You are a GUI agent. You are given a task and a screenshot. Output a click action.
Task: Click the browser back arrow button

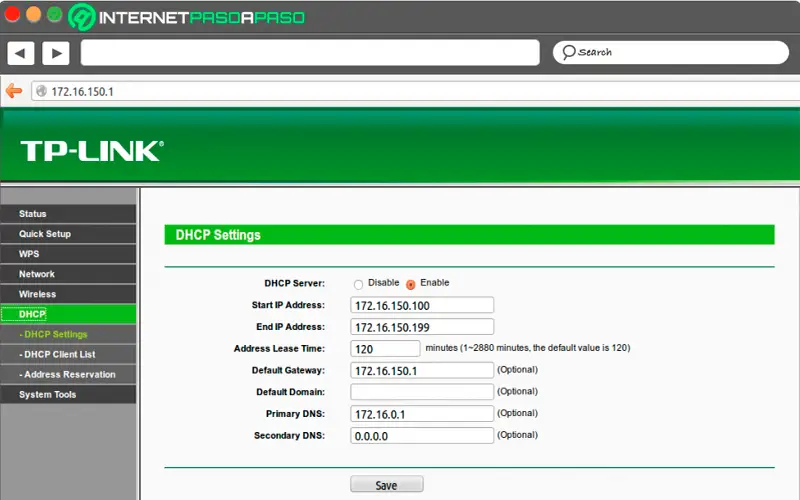(x=20, y=53)
